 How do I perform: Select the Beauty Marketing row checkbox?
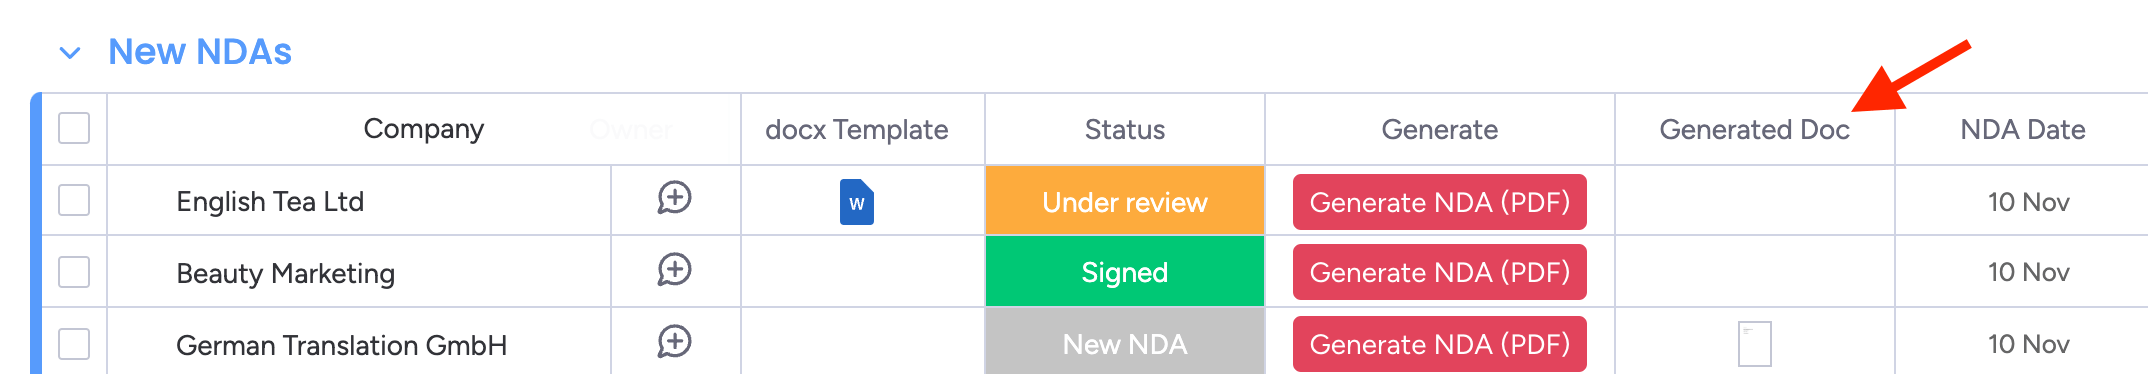click(x=74, y=272)
